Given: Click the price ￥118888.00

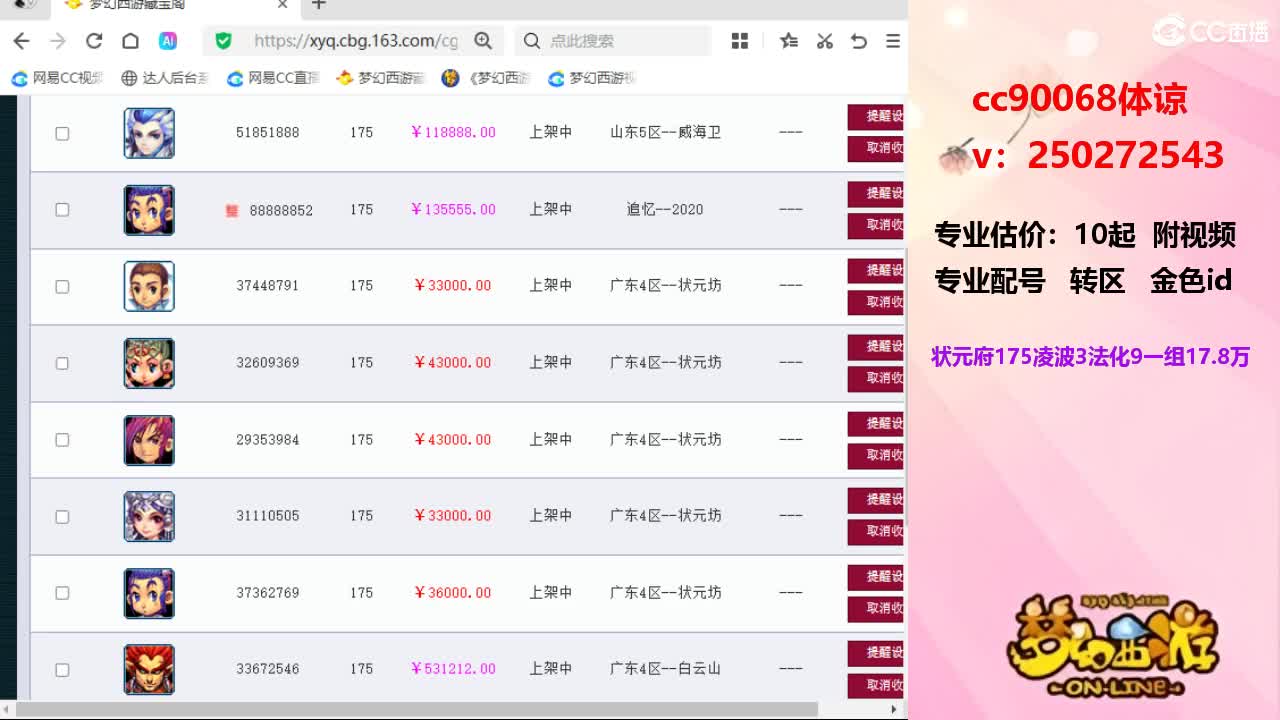Looking at the screenshot, I should pyautogui.click(x=453, y=133).
